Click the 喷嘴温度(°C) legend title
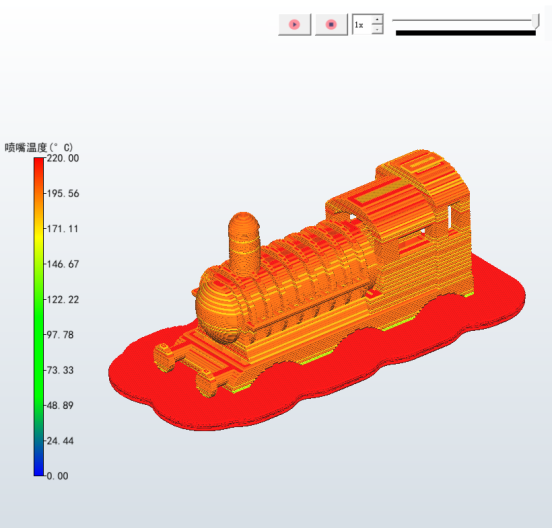 39,147
